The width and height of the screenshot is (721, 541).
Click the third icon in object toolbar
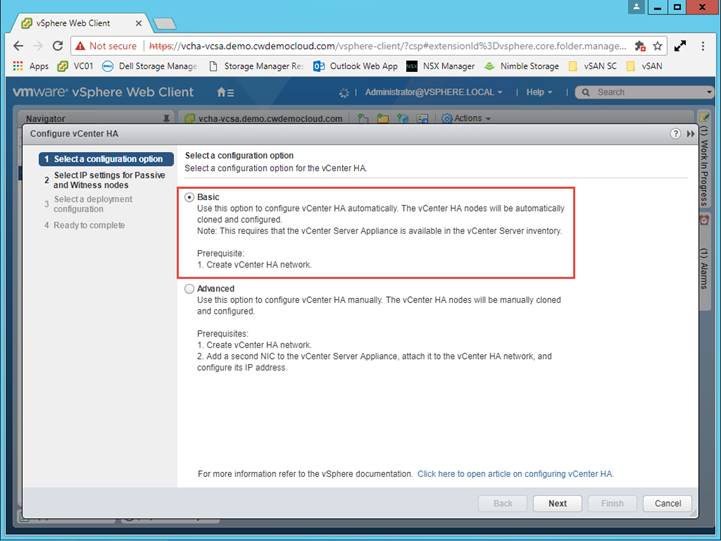click(403, 119)
